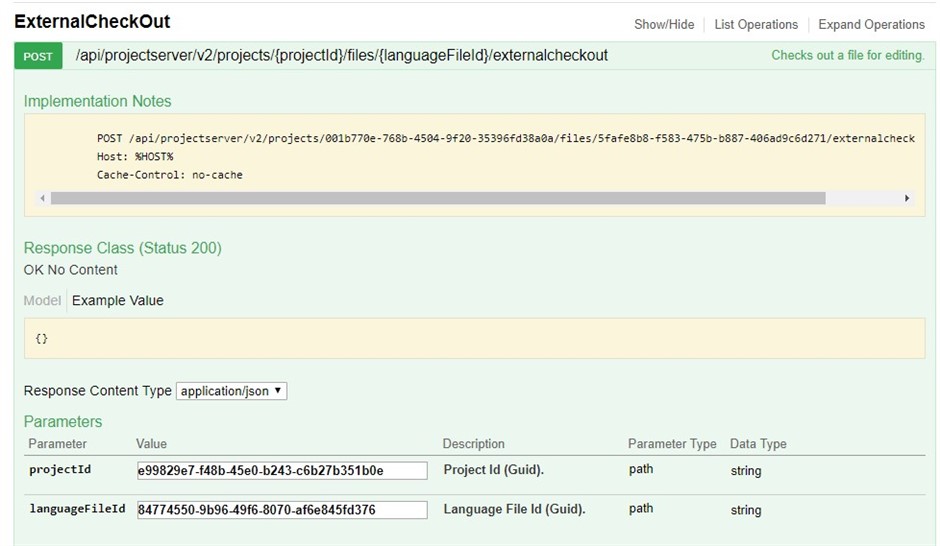
Task: Click the Implementation Notes code block
Action: pos(475,165)
